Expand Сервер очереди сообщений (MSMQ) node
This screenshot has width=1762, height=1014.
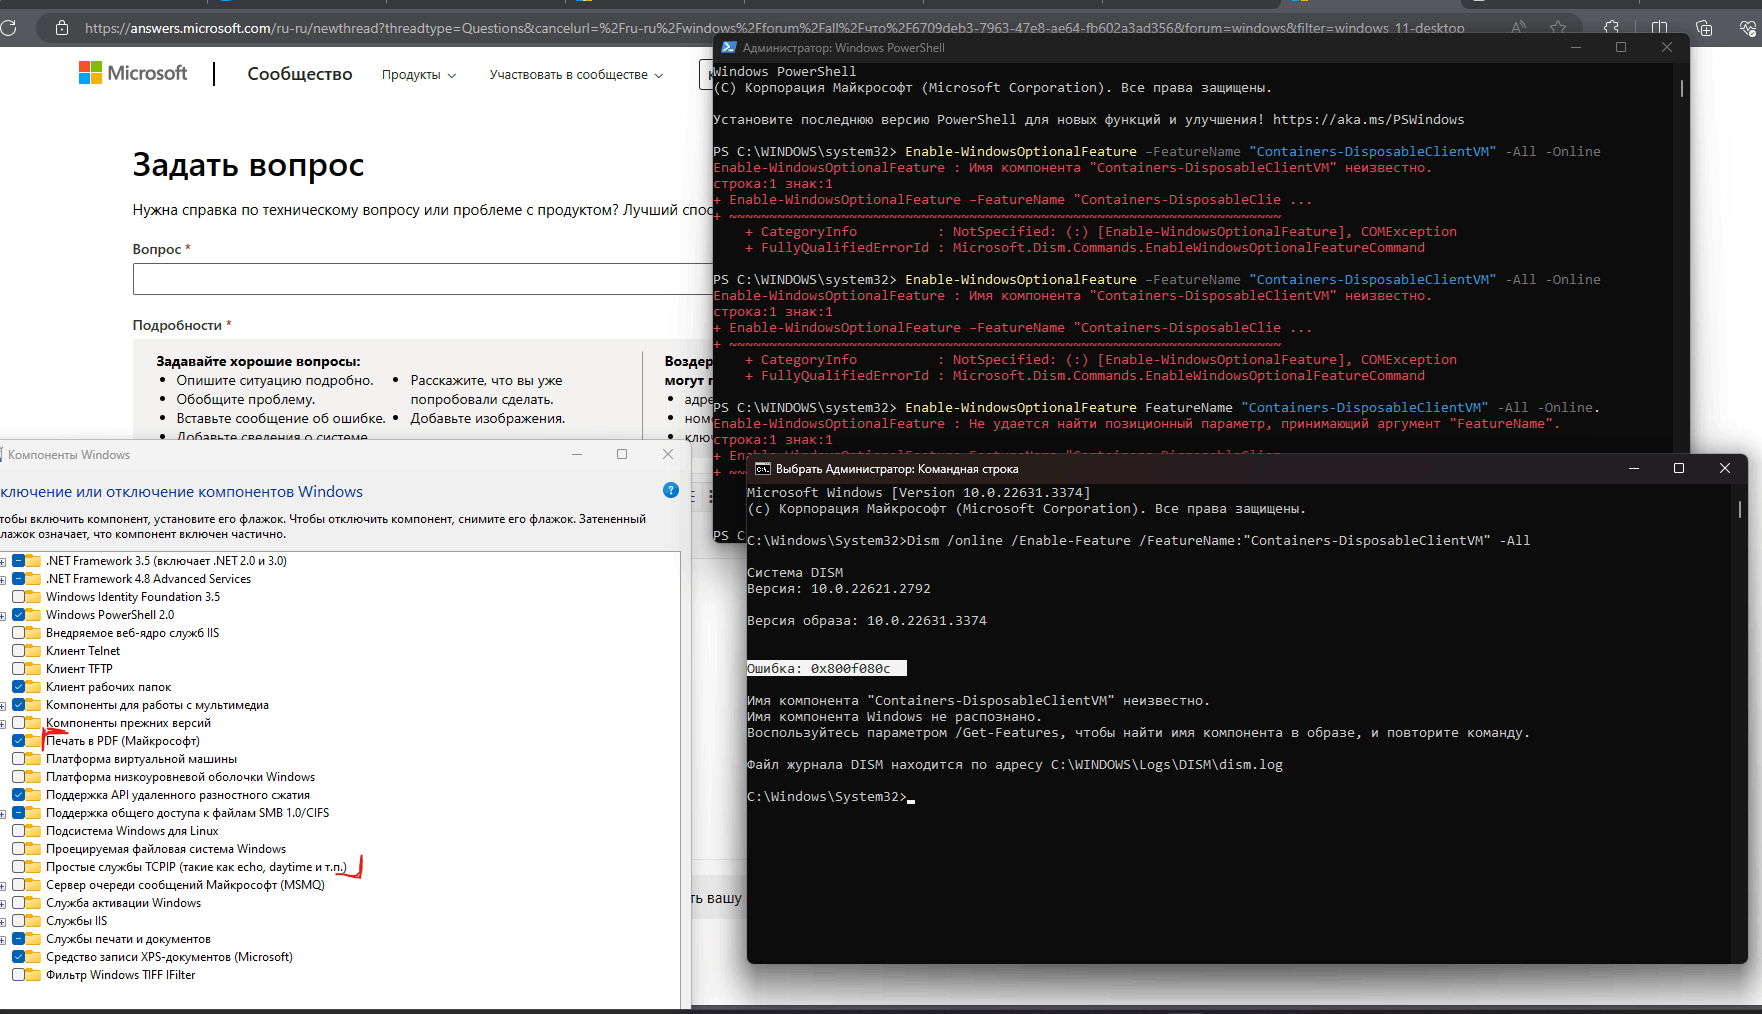3,885
